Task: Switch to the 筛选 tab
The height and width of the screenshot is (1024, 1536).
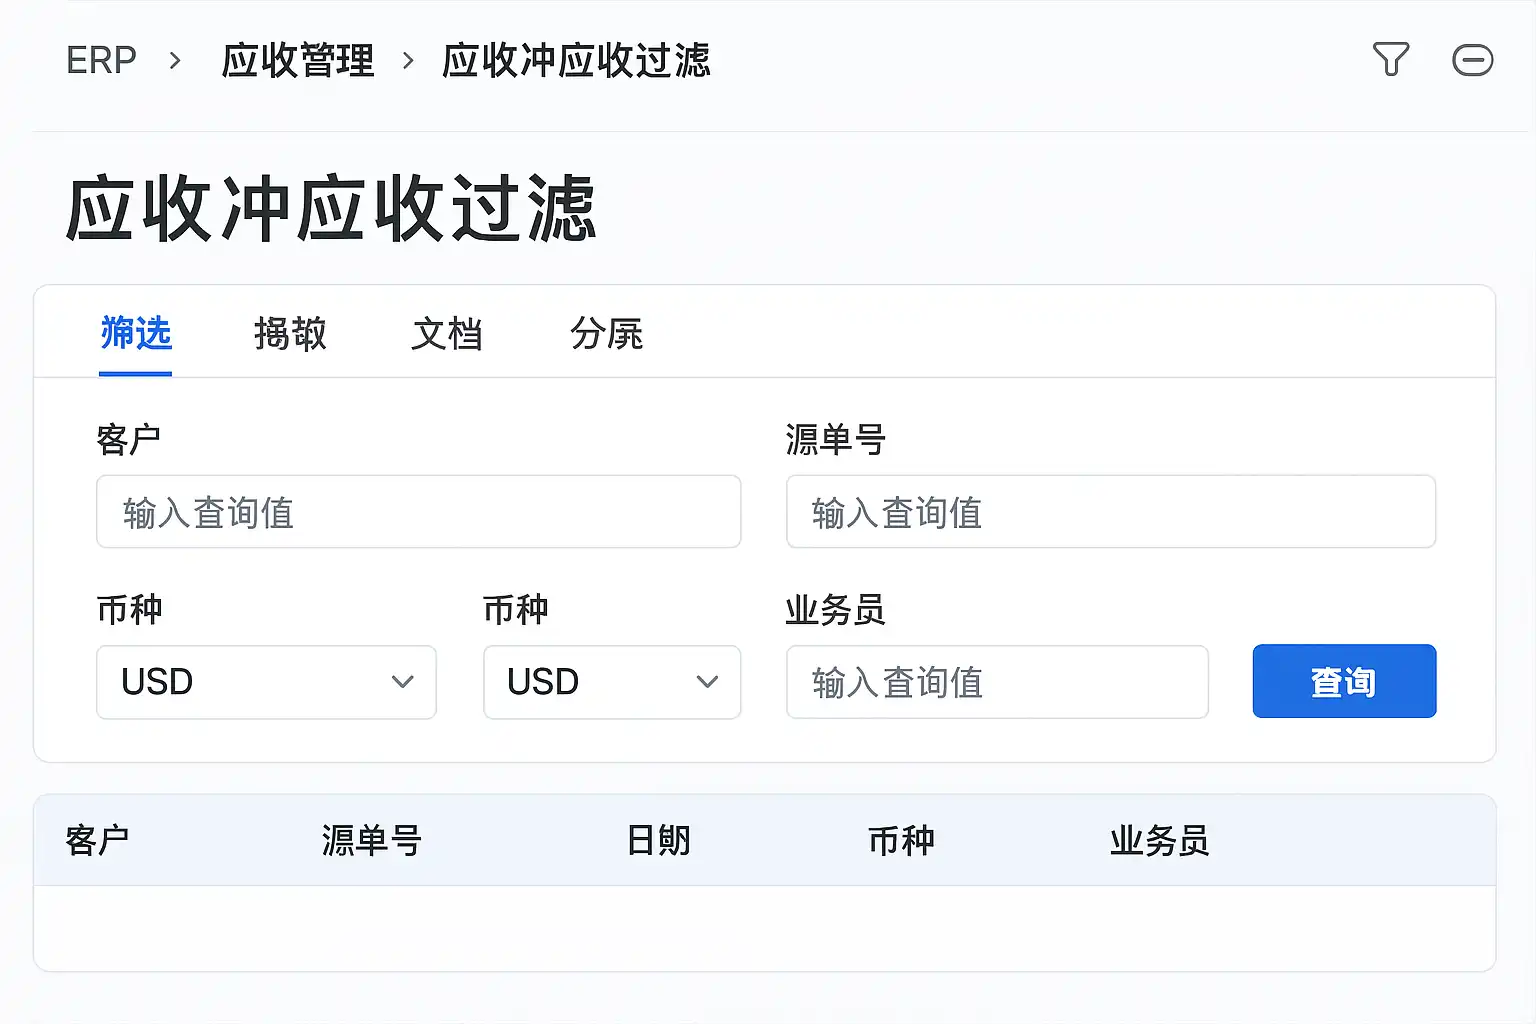Action: click(136, 334)
